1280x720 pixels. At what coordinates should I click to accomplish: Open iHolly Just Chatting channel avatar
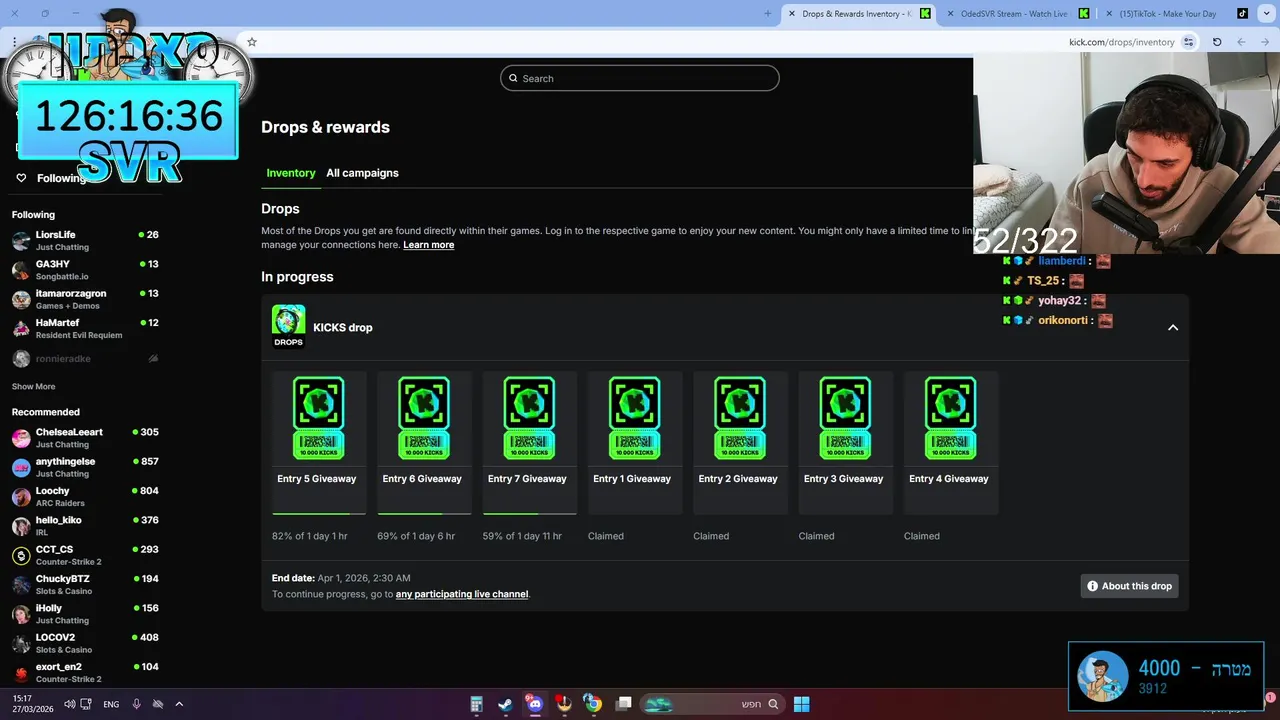click(x=21, y=614)
